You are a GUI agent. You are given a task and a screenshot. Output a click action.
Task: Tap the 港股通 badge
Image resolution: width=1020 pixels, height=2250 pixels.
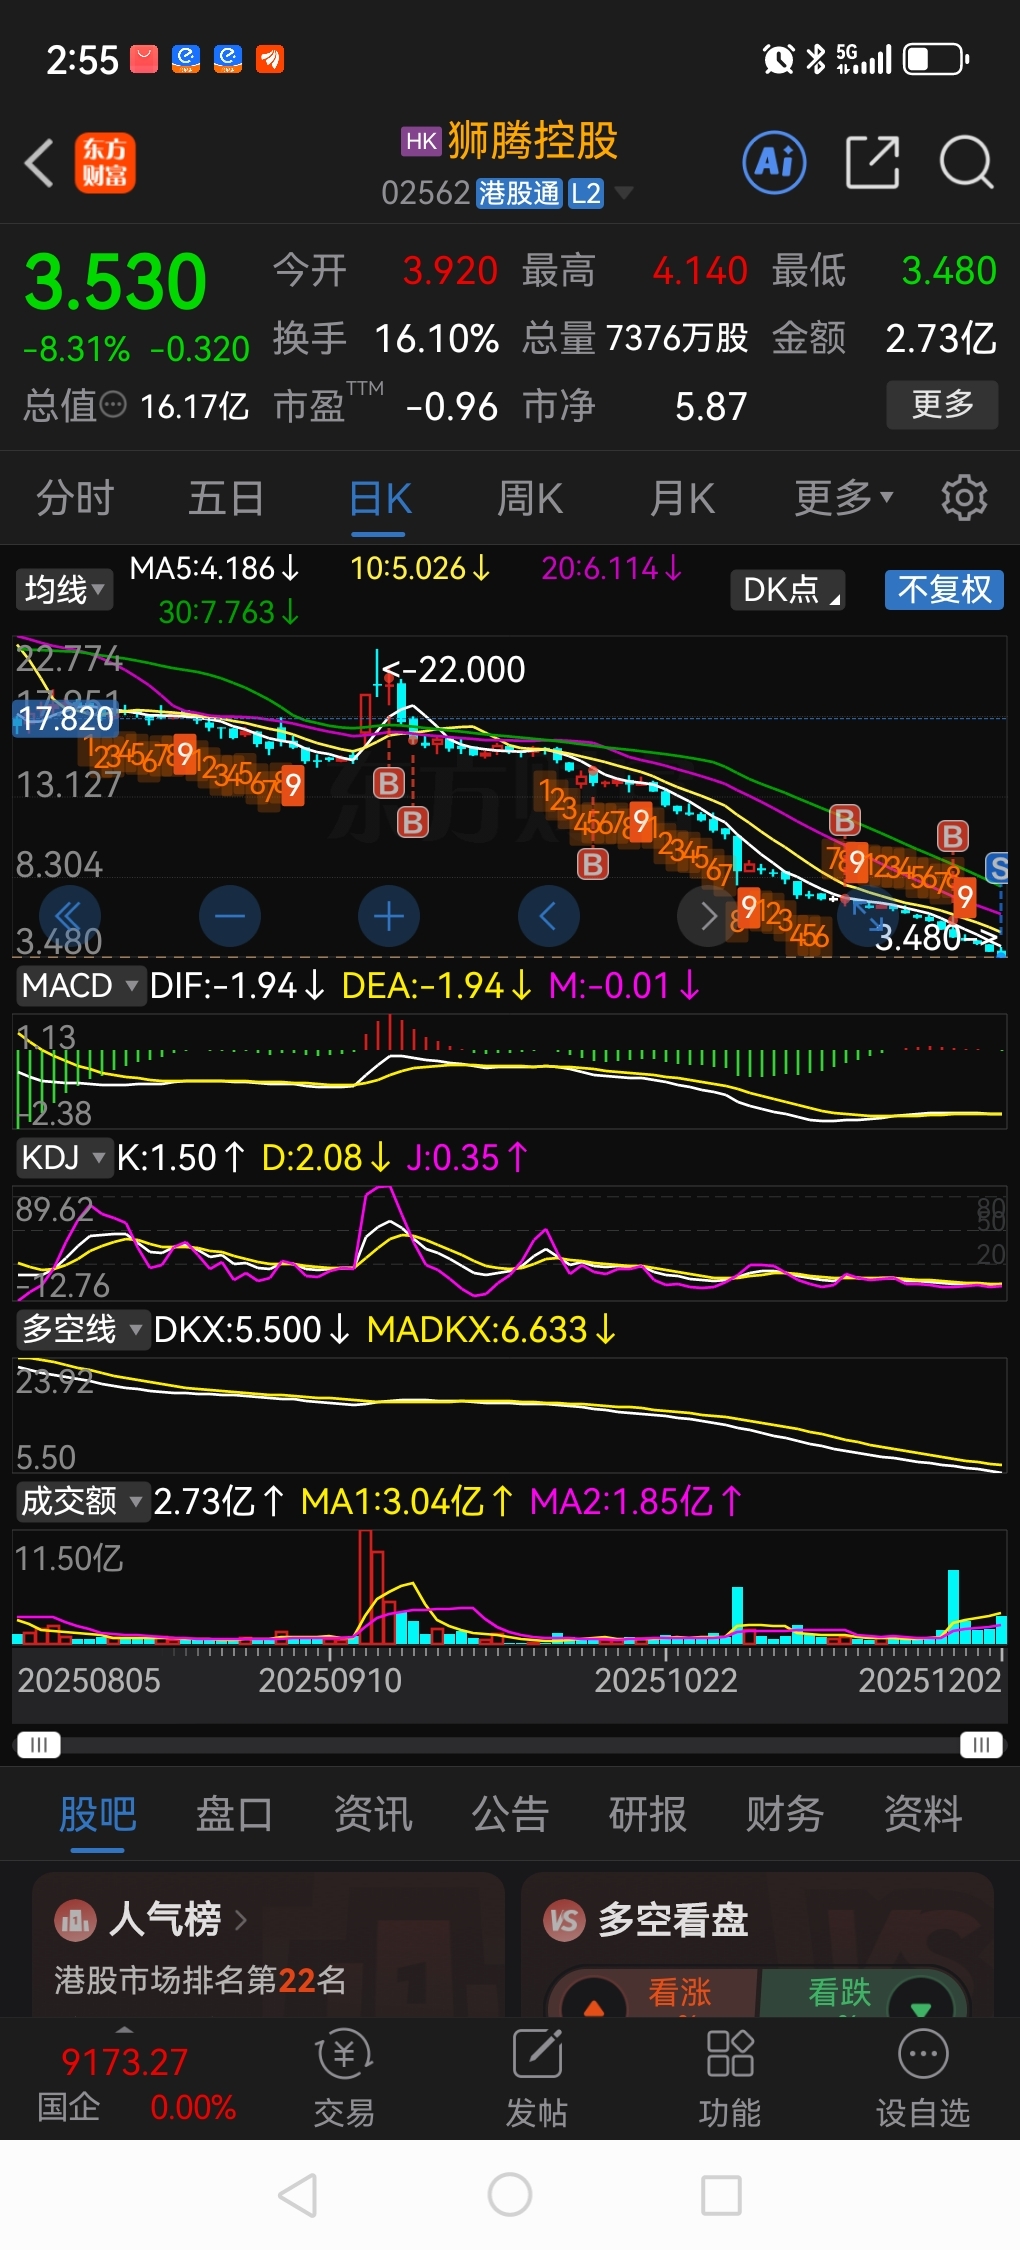point(519,193)
